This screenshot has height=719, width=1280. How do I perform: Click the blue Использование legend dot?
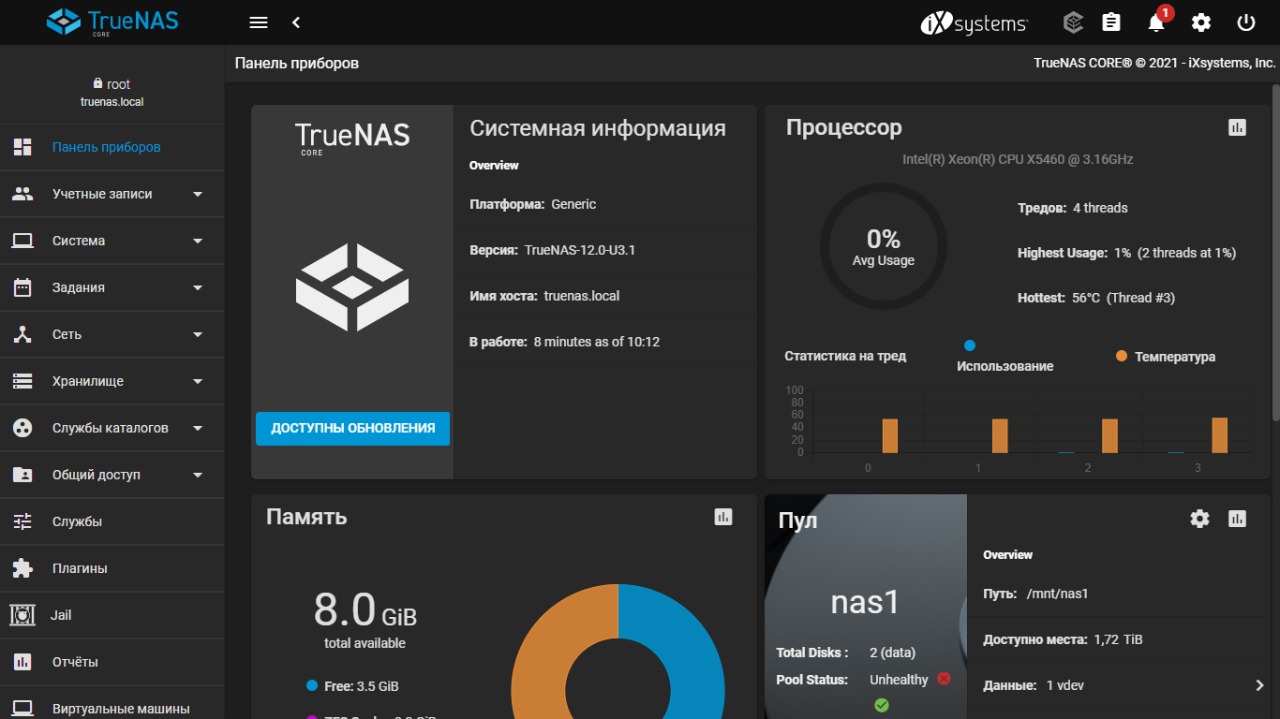pyautogui.click(x=969, y=346)
